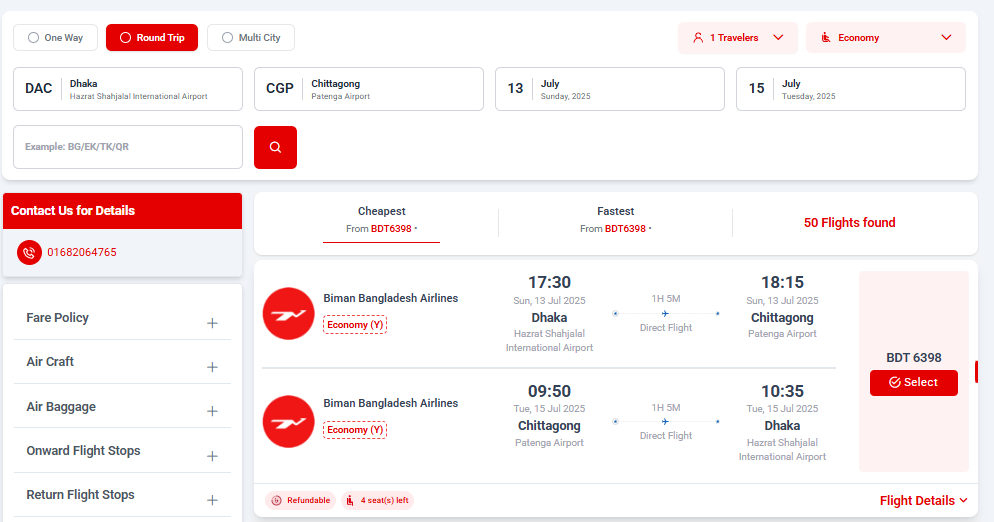Expand the Air Baggage filter section

[122, 407]
